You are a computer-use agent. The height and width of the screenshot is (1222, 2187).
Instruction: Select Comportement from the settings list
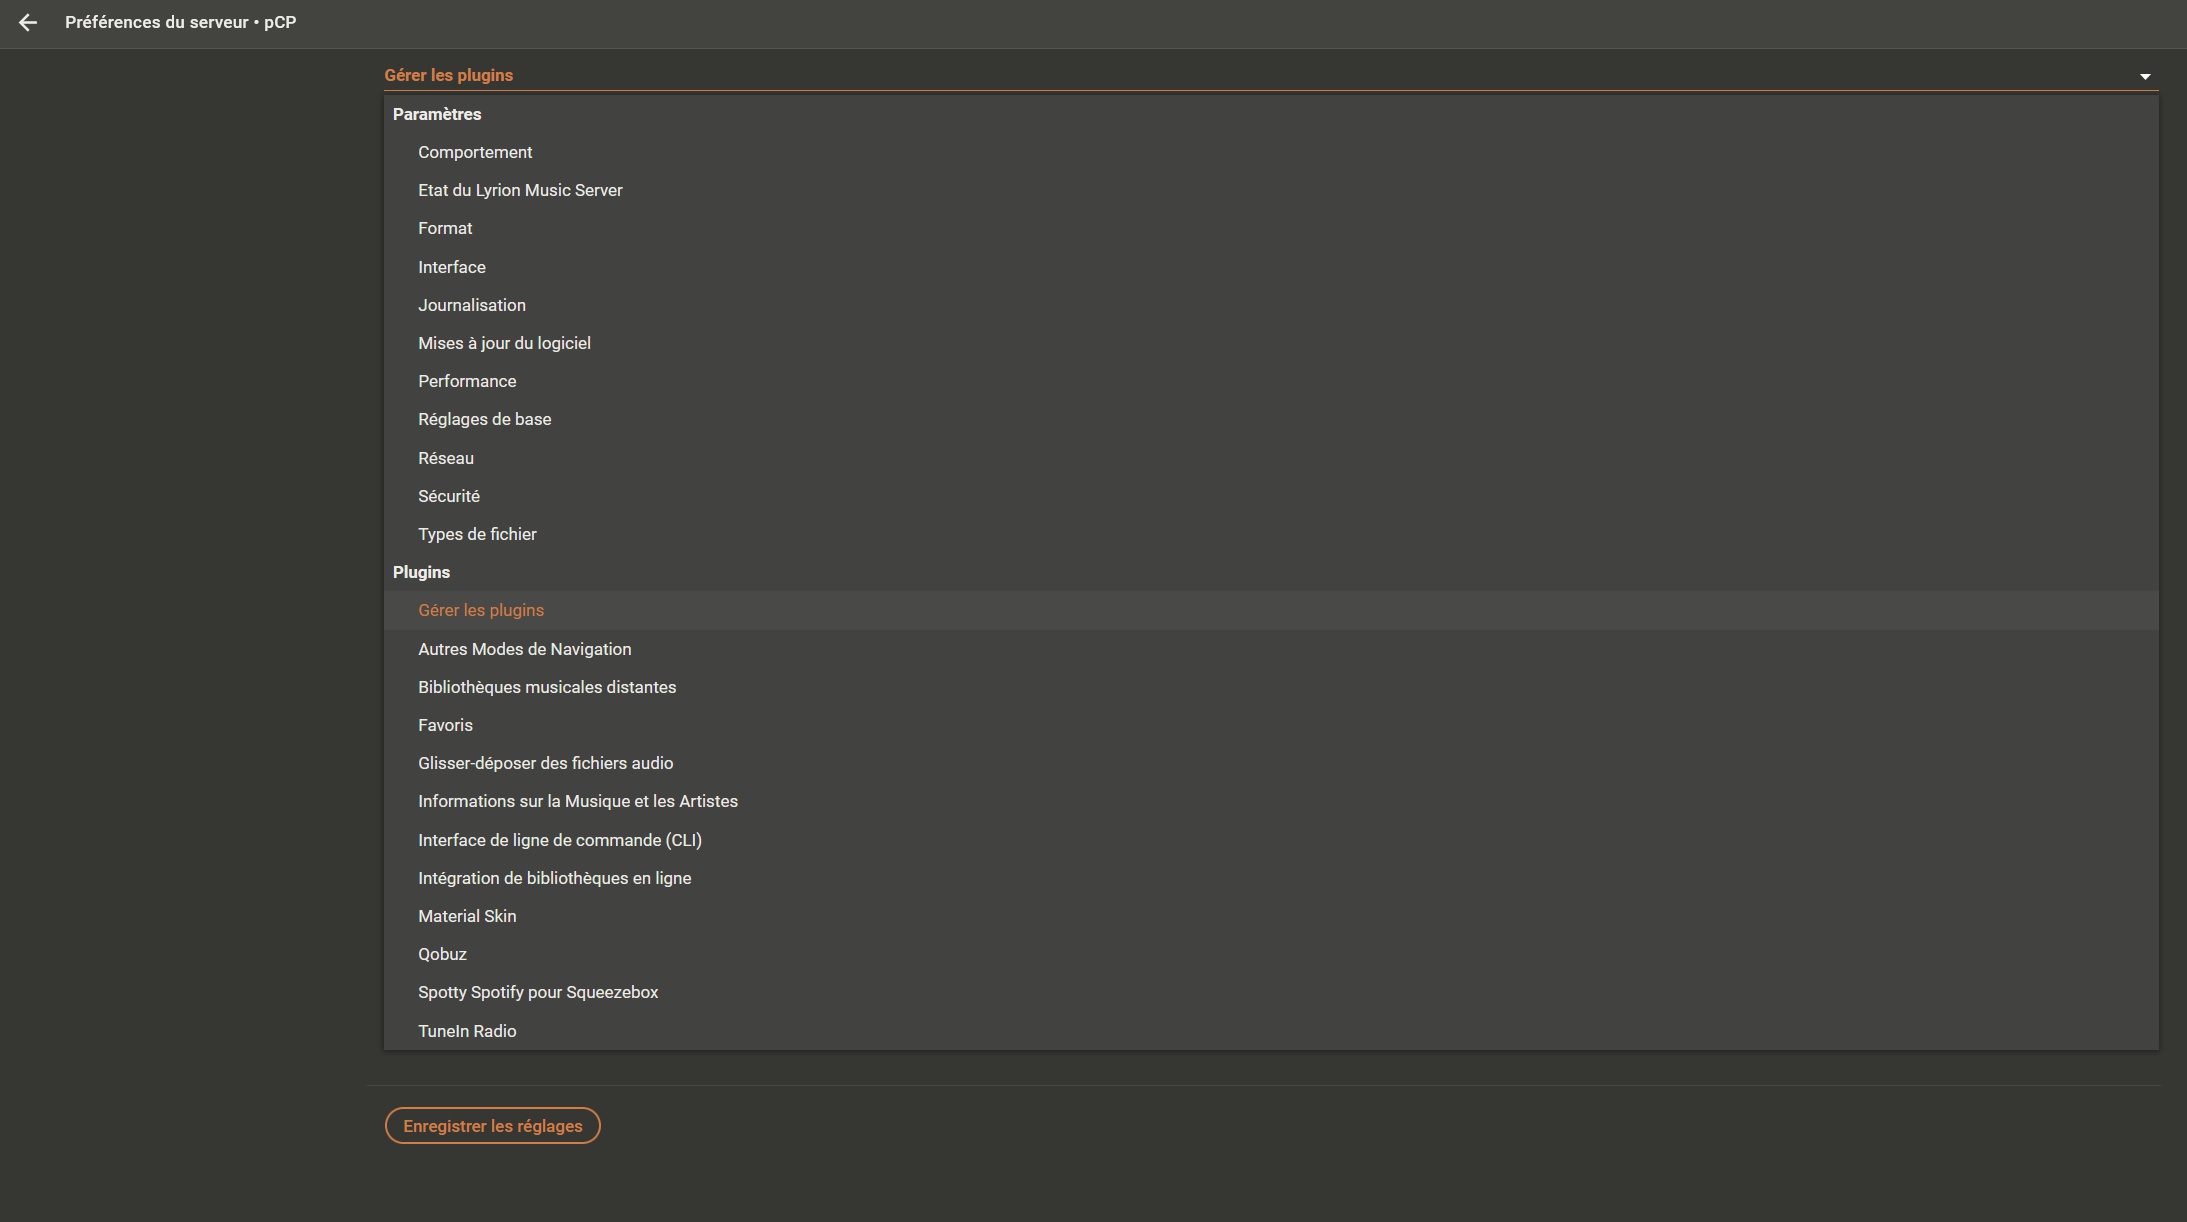pyautogui.click(x=475, y=152)
